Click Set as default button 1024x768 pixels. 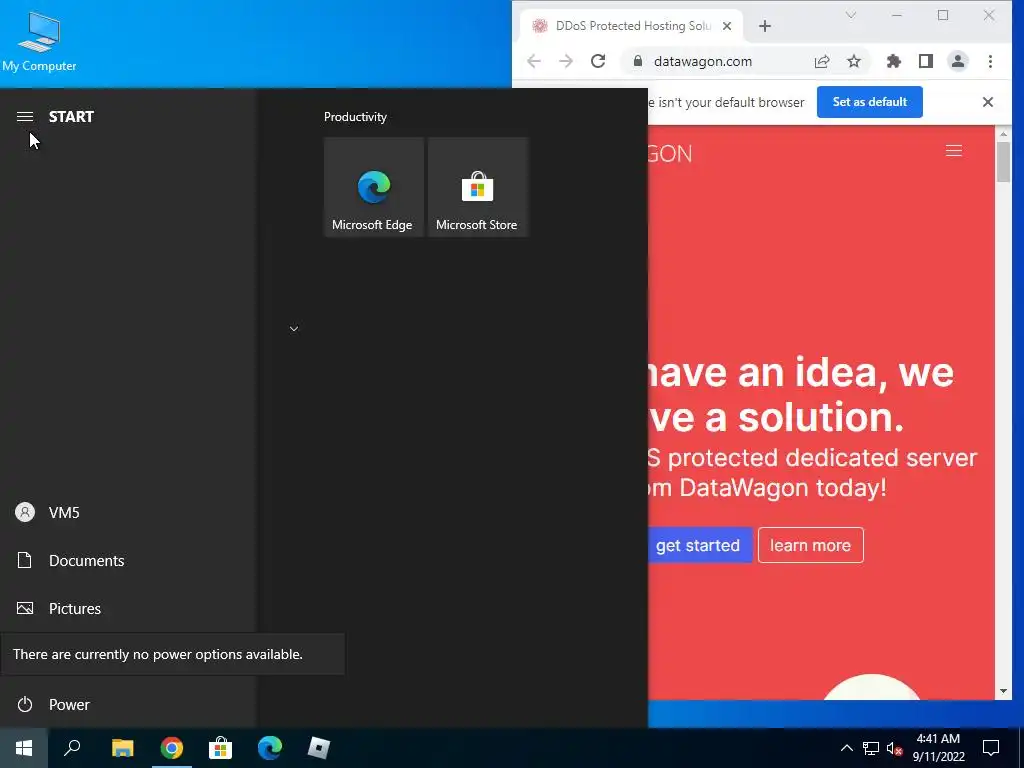click(869, 102)
